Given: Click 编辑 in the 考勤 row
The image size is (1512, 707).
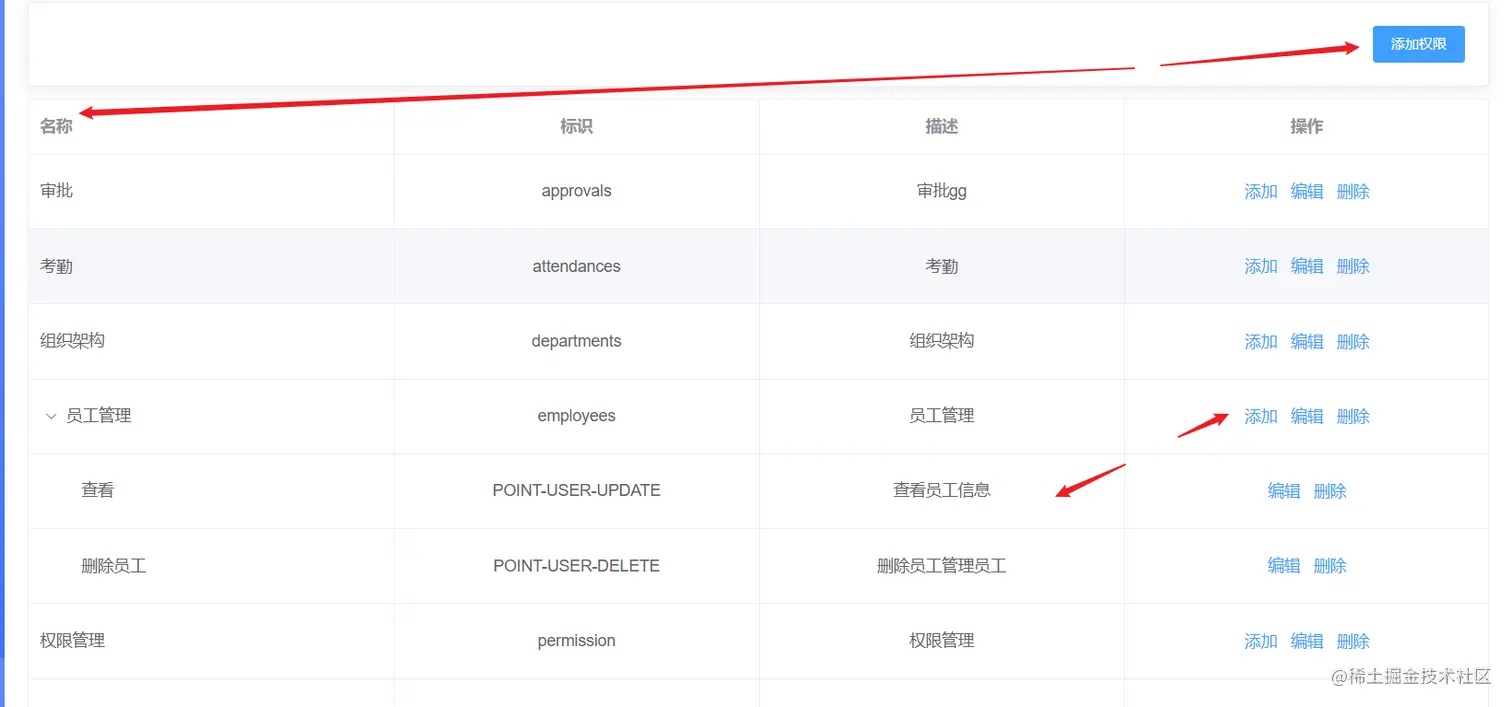Looking at the screenshot, I should (x=1307, y=266).
